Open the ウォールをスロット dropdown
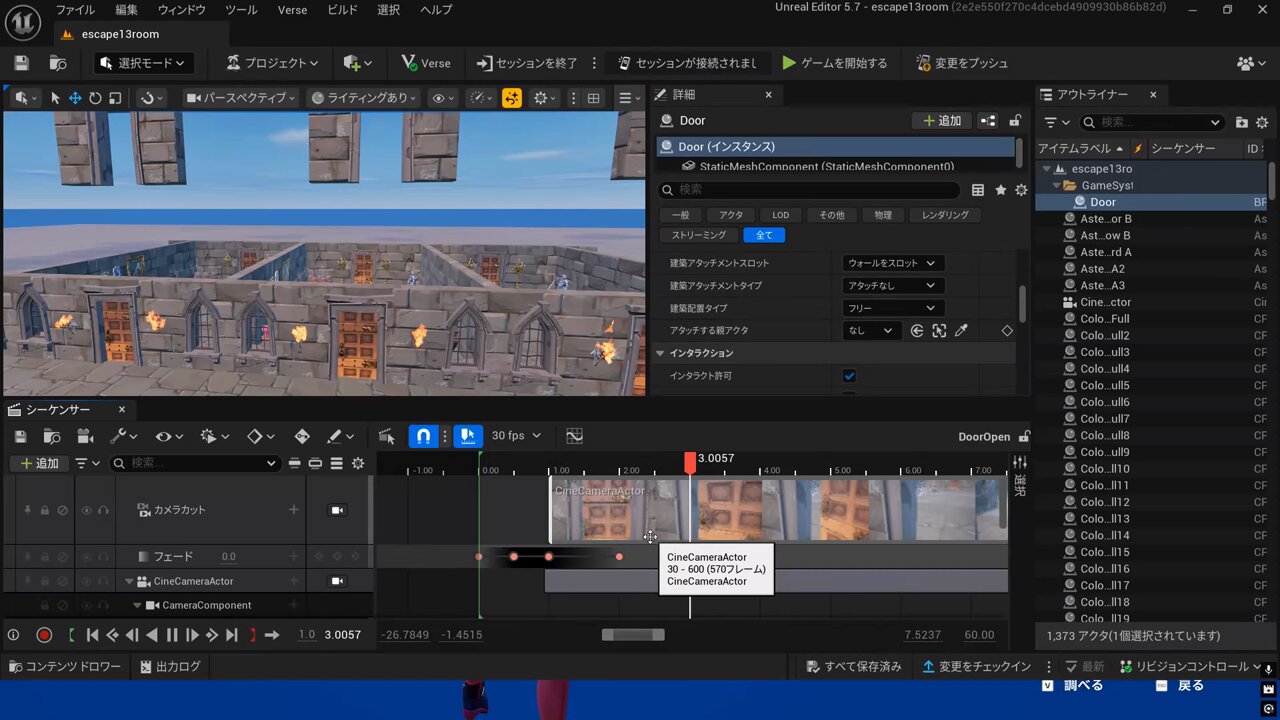Screen dimensions: 1280x720 (893, 263)
